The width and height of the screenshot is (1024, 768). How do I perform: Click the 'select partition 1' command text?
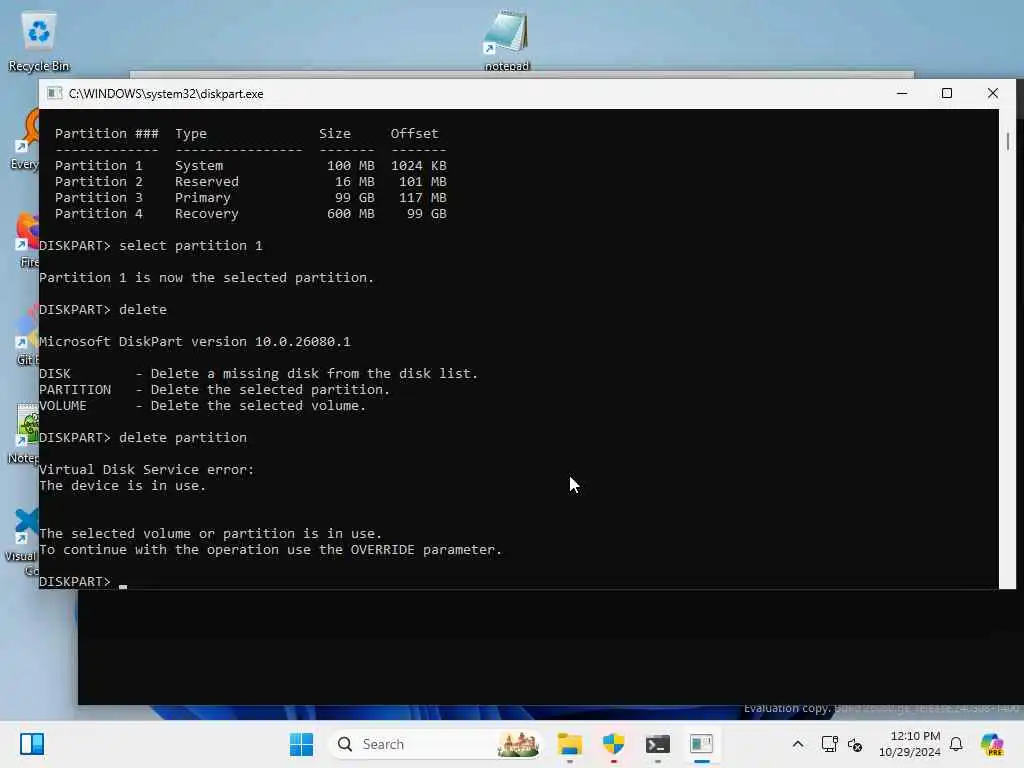click(x=191, y=246)
